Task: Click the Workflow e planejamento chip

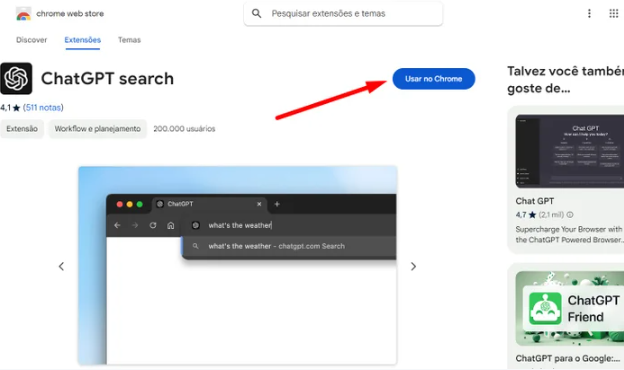Action: [x=98, y=129]
